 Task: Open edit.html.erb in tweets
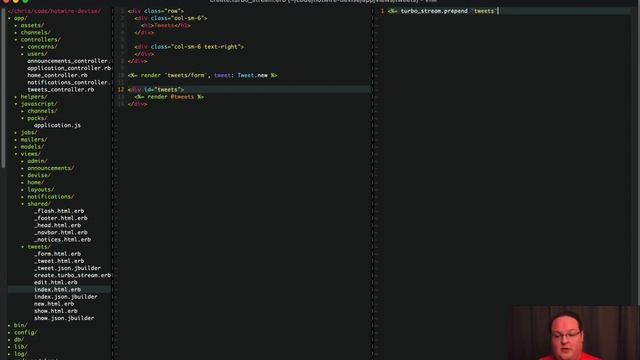(56, 282)
